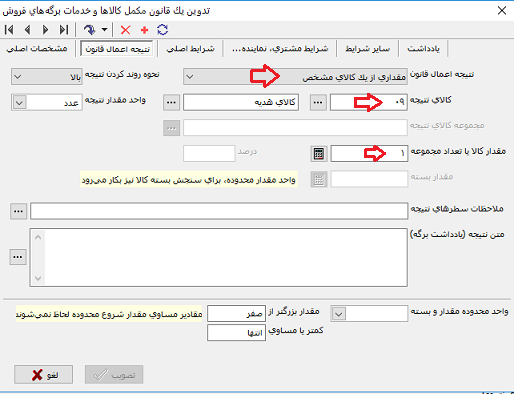The height and width of the screenshot is (394, 514).
Task: Click مقدار بزرگتر از field
Action: pyautogui.click(x=236, y=313)
